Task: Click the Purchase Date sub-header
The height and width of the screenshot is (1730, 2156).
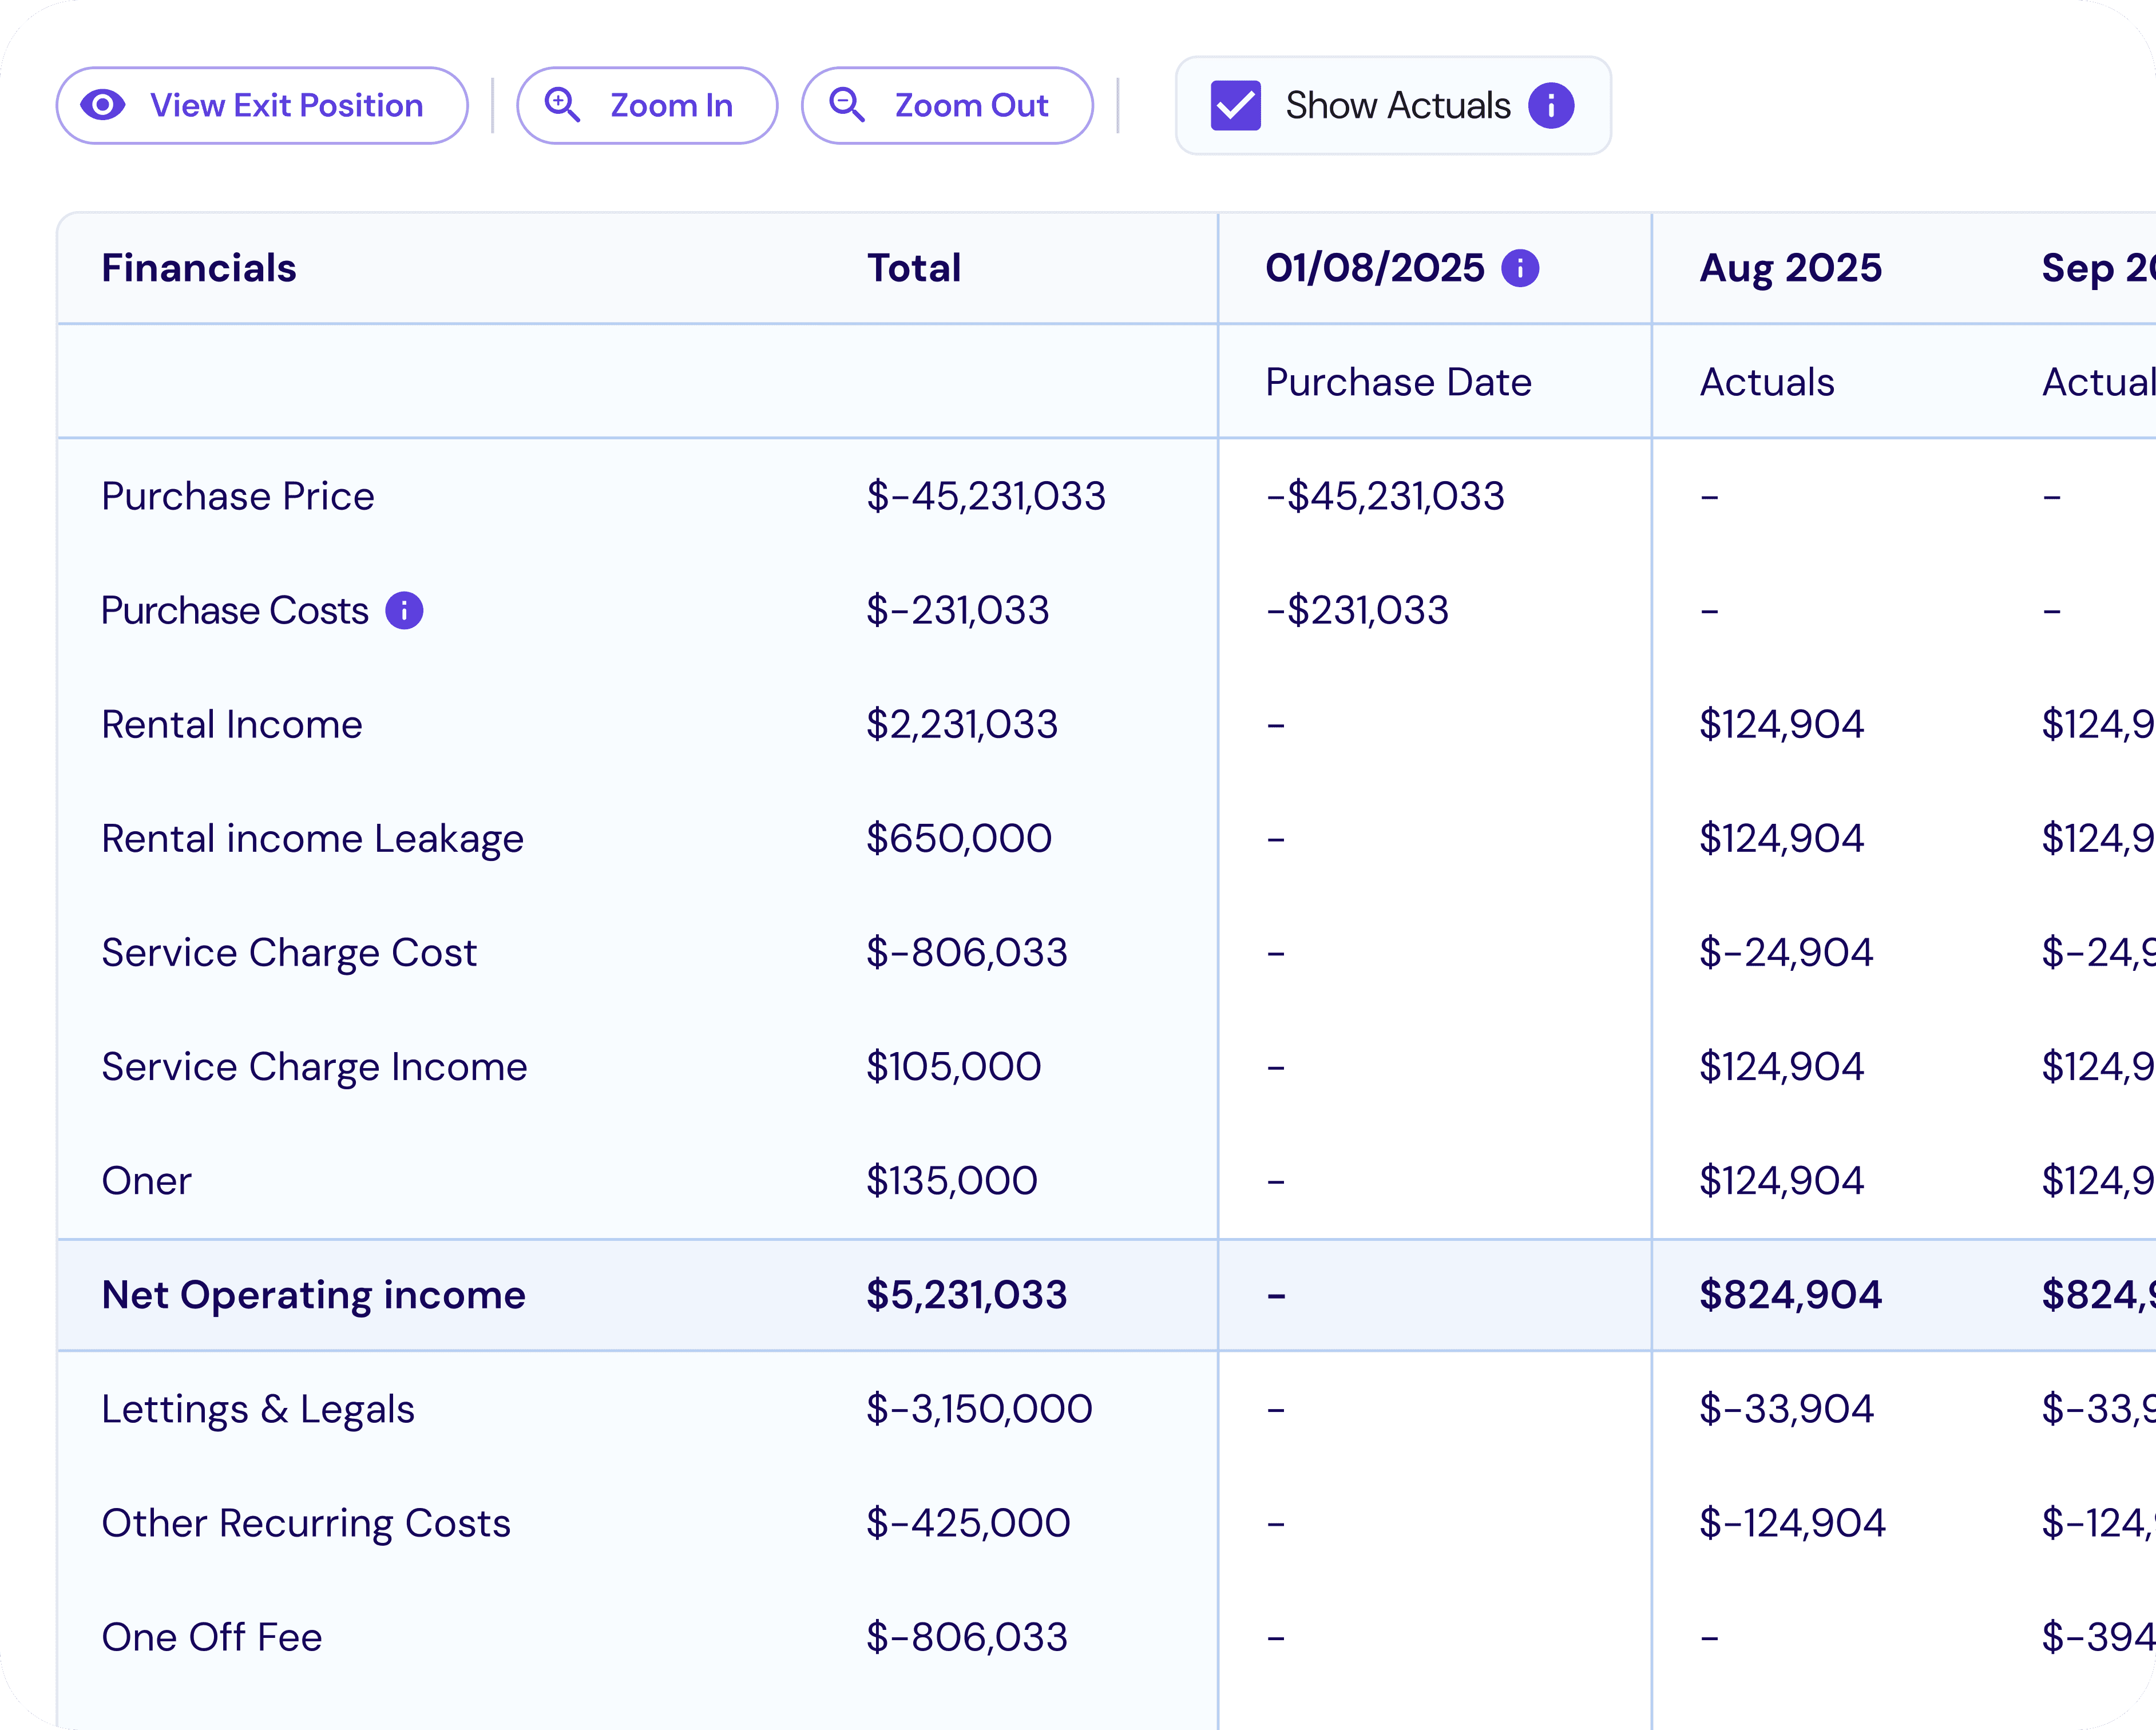Action: tap(1397, 382)
